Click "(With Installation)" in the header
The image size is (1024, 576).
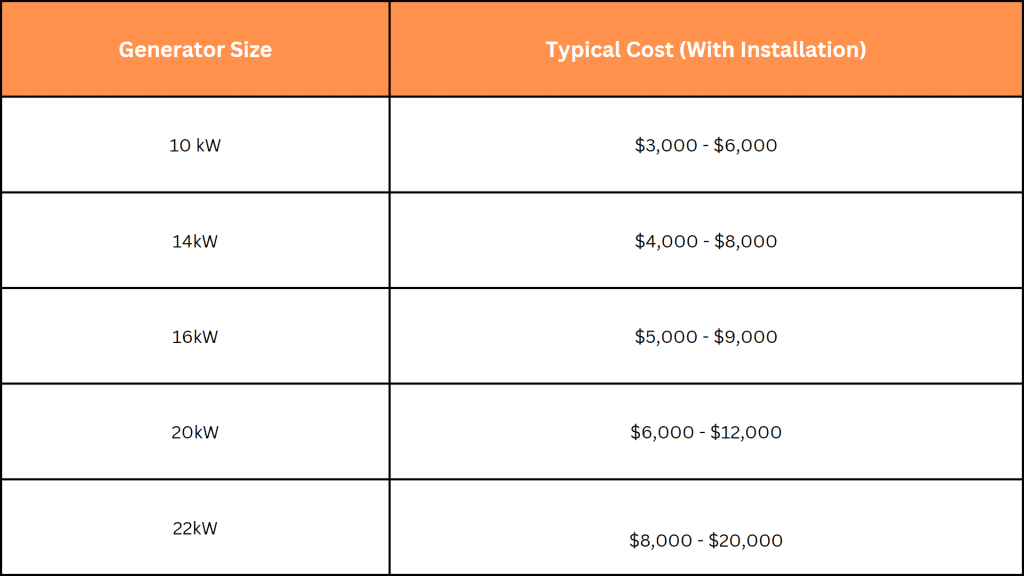click(x=772, y=49)
